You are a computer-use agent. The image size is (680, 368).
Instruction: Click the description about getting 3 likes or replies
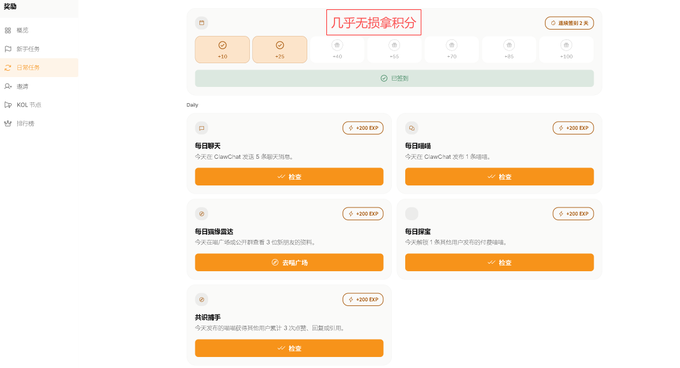coord(270,329)
